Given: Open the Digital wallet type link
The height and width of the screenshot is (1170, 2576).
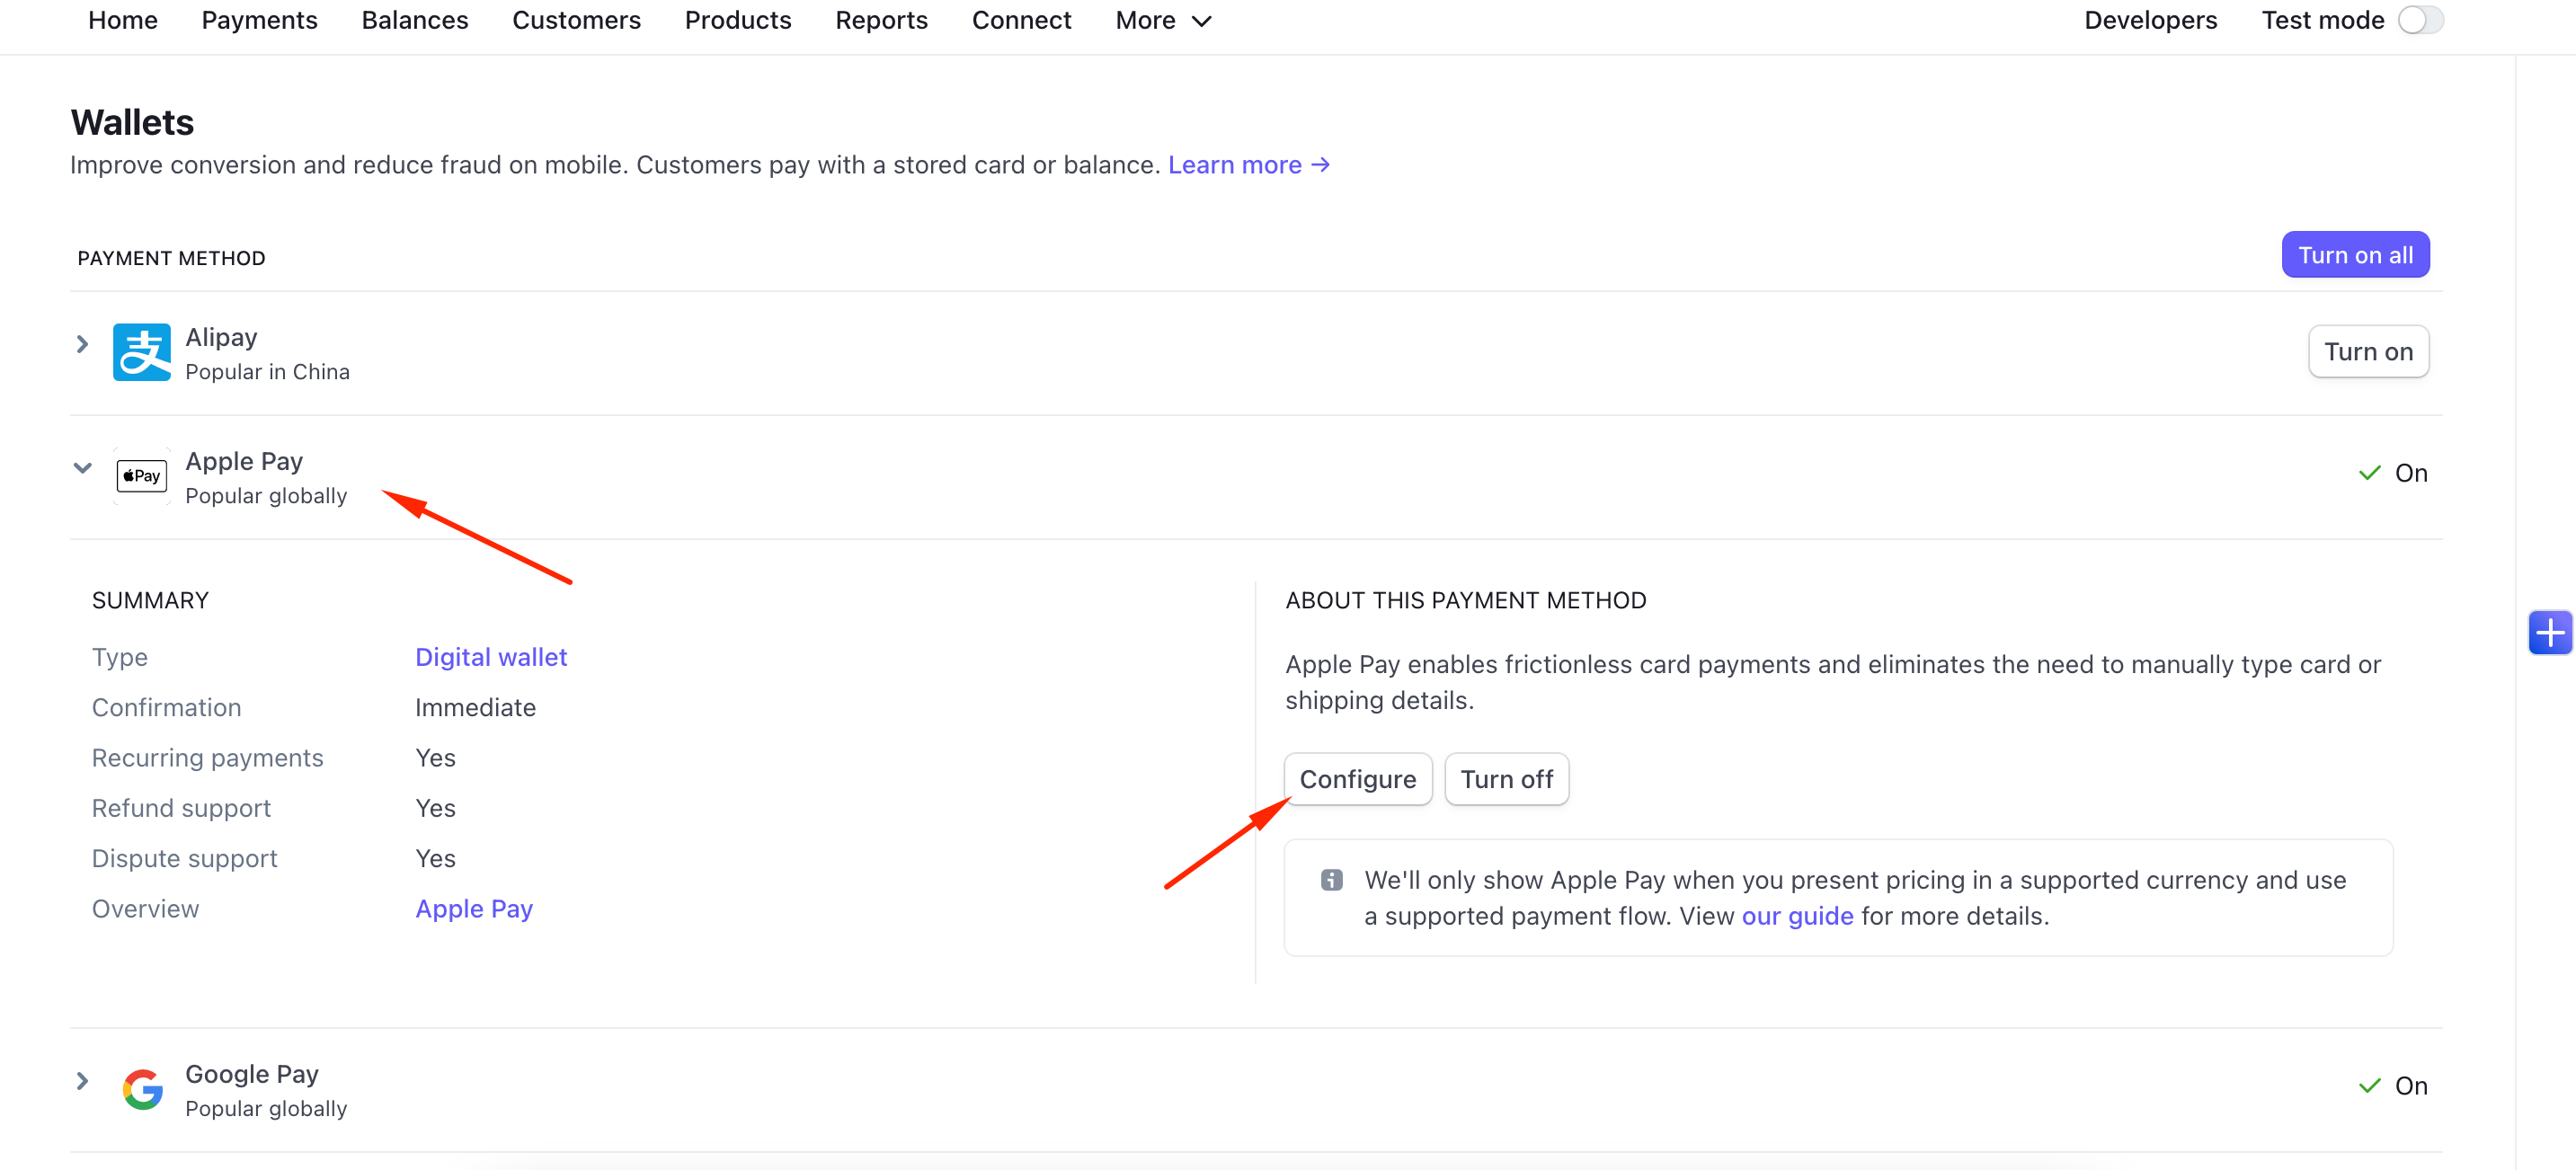Looking at the screenshot, I should coord(491,657).
